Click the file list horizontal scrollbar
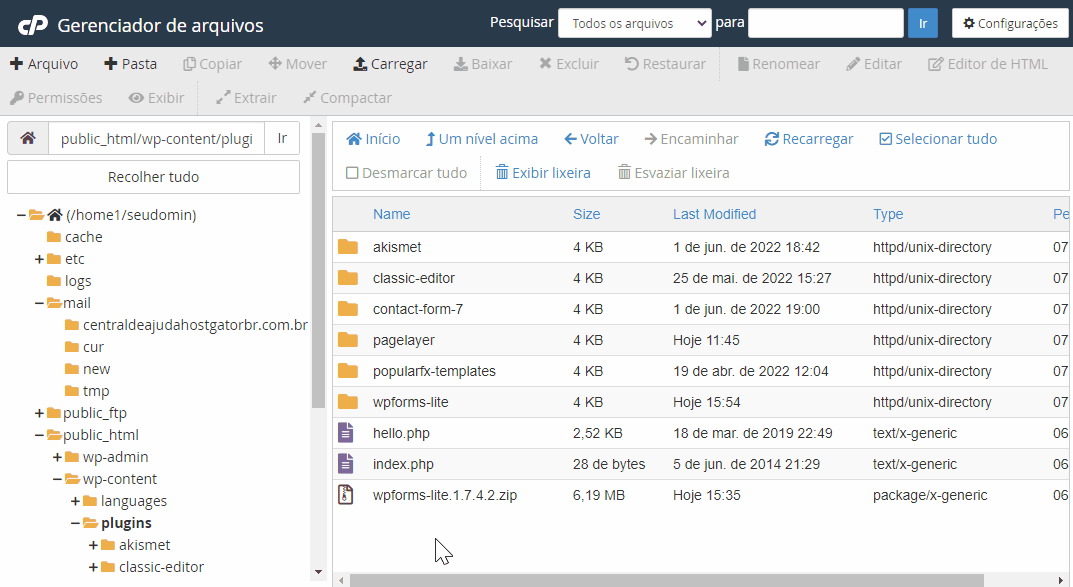Screen dimensions: 1073x587 [667, 580]
